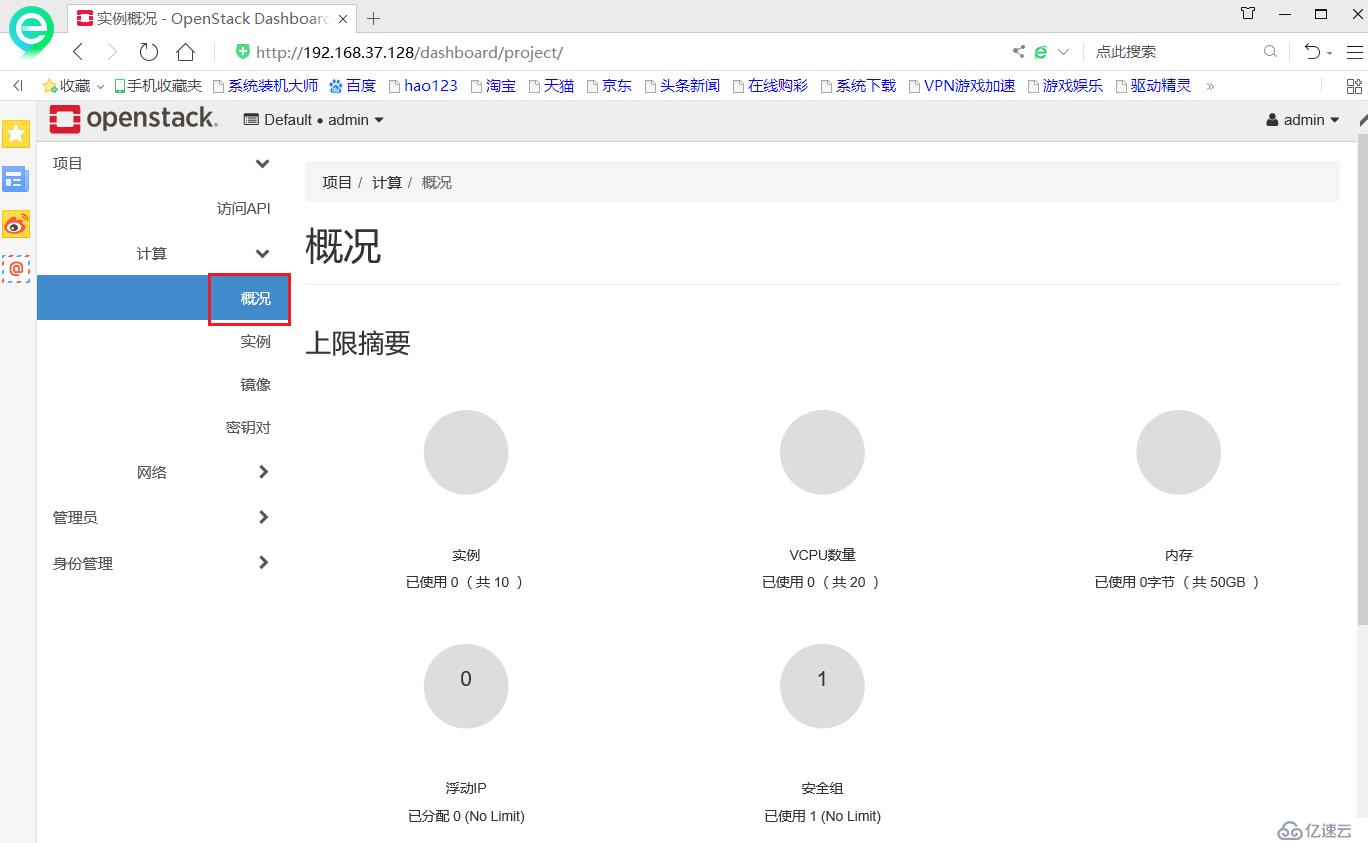The width and height of the screenshot is (1368, 843).
Task: Click the search magnifier icon
Action: 1270,52
